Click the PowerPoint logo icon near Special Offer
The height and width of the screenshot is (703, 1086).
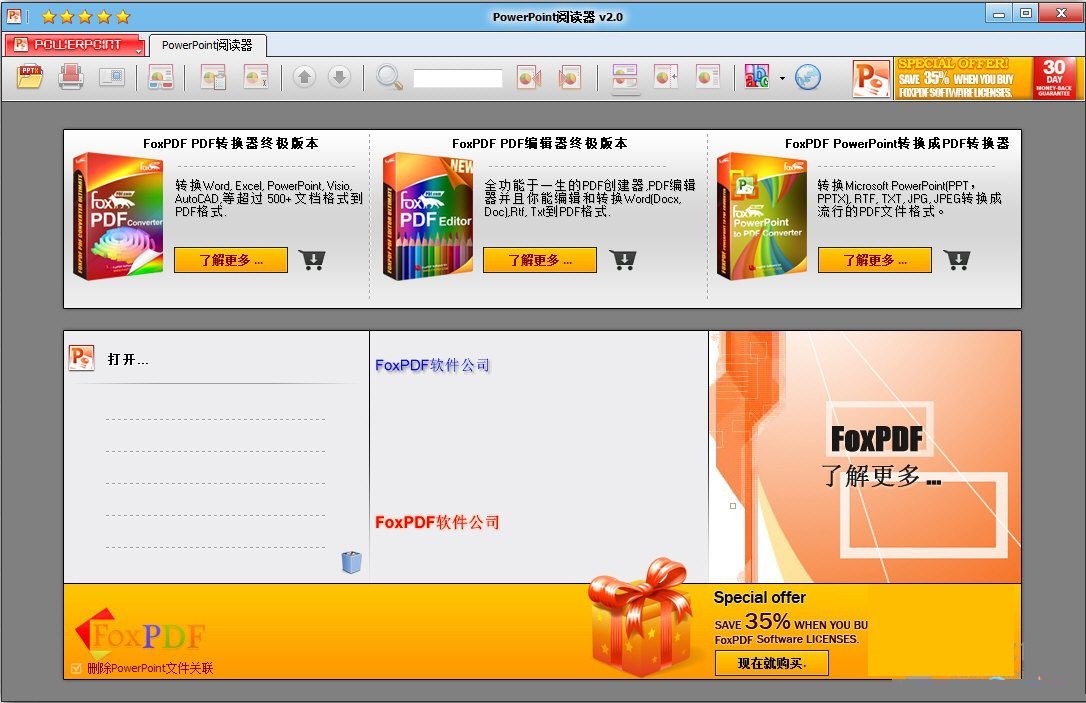(871, 79)
